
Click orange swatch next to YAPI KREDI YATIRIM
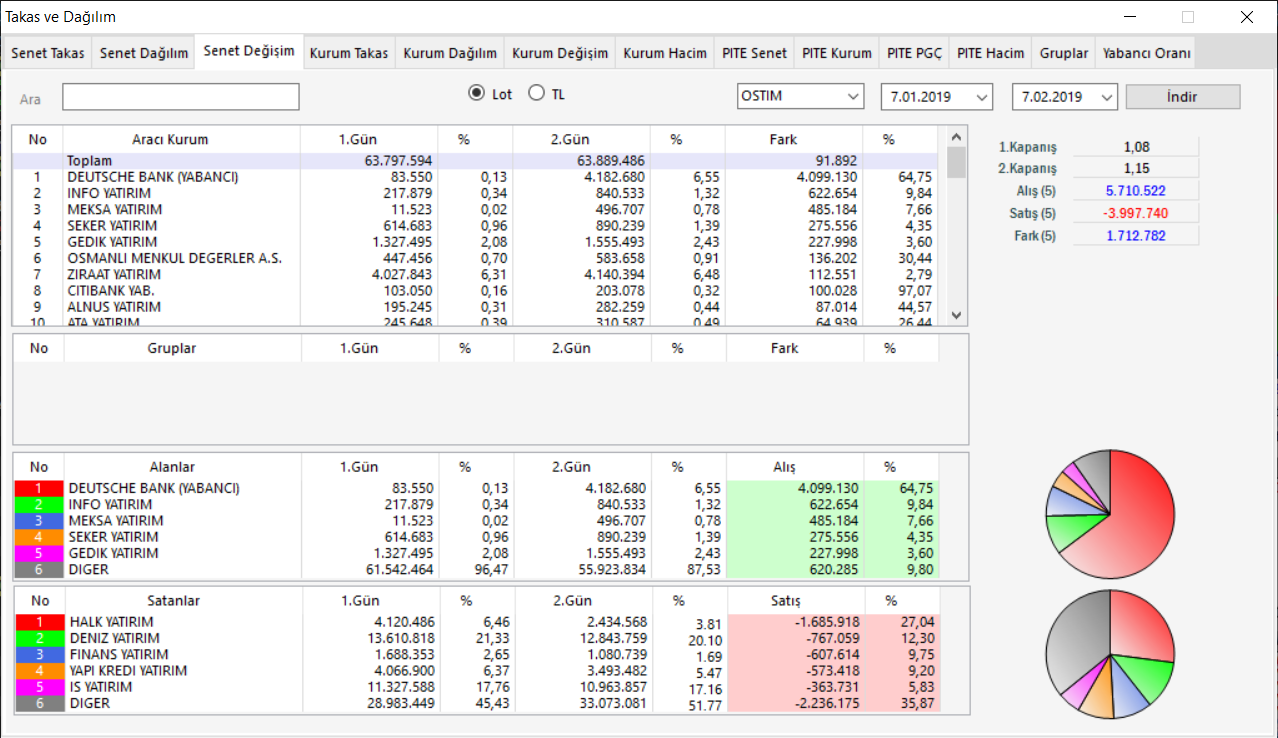click(x=38, y=671)
